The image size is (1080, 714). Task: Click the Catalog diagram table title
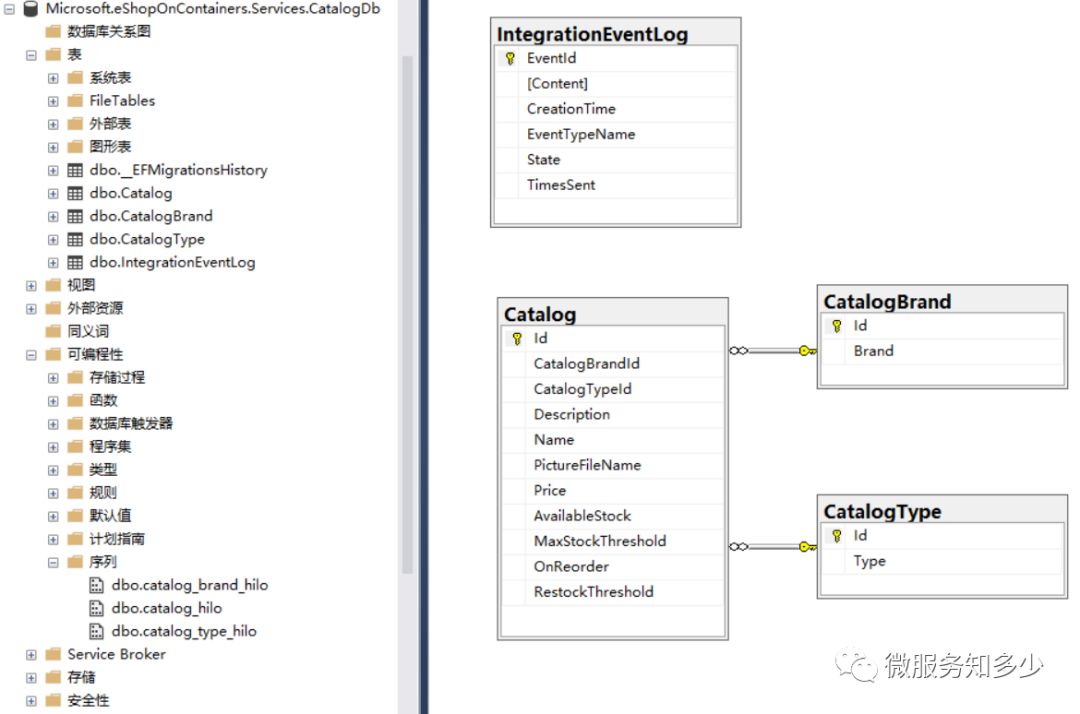coord(540,314)
